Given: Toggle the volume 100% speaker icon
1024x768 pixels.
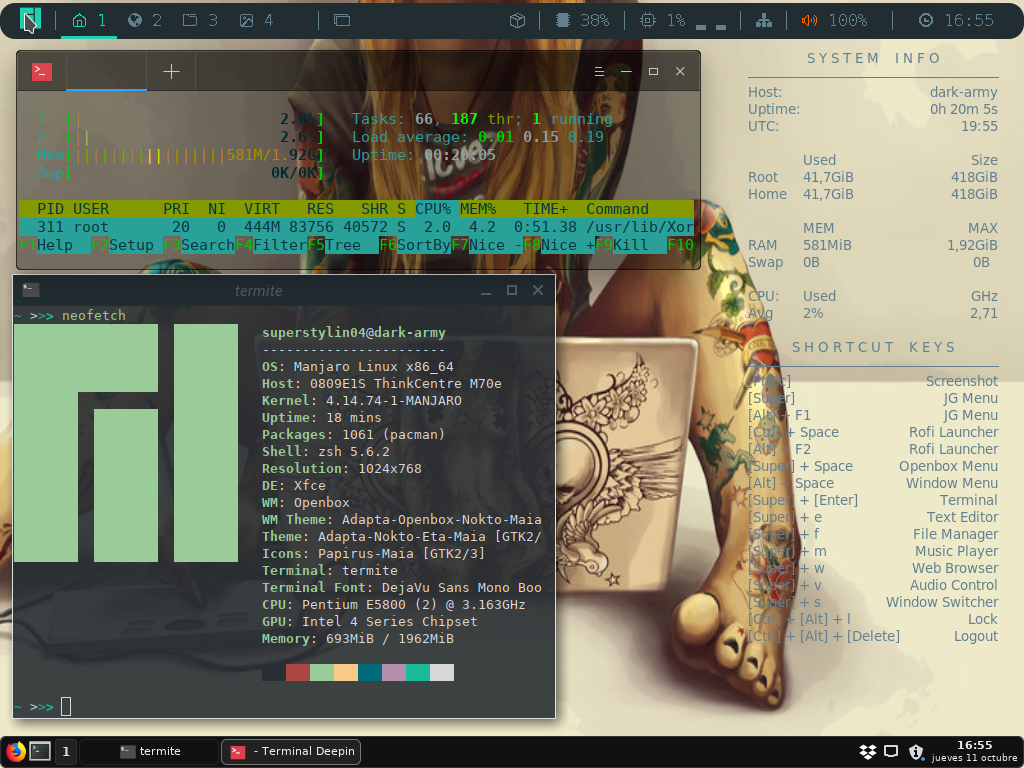Looking at the screenshot, I should pos(809,20).
